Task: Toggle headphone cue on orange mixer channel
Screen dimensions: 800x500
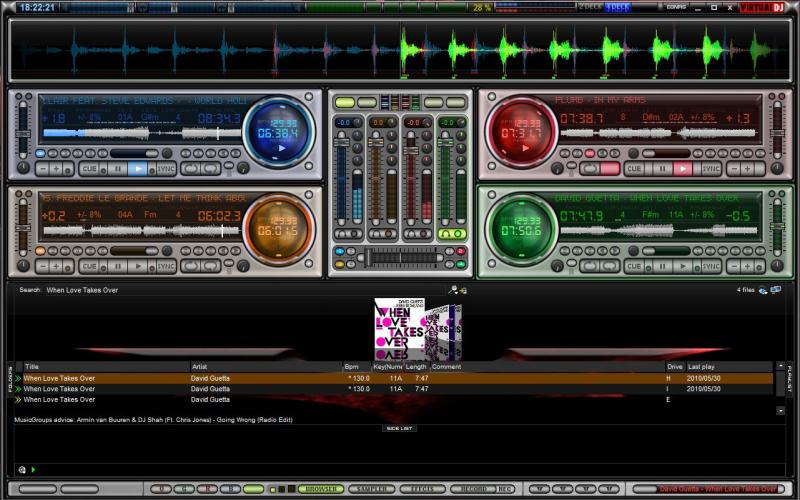Action: coord(383,234)
